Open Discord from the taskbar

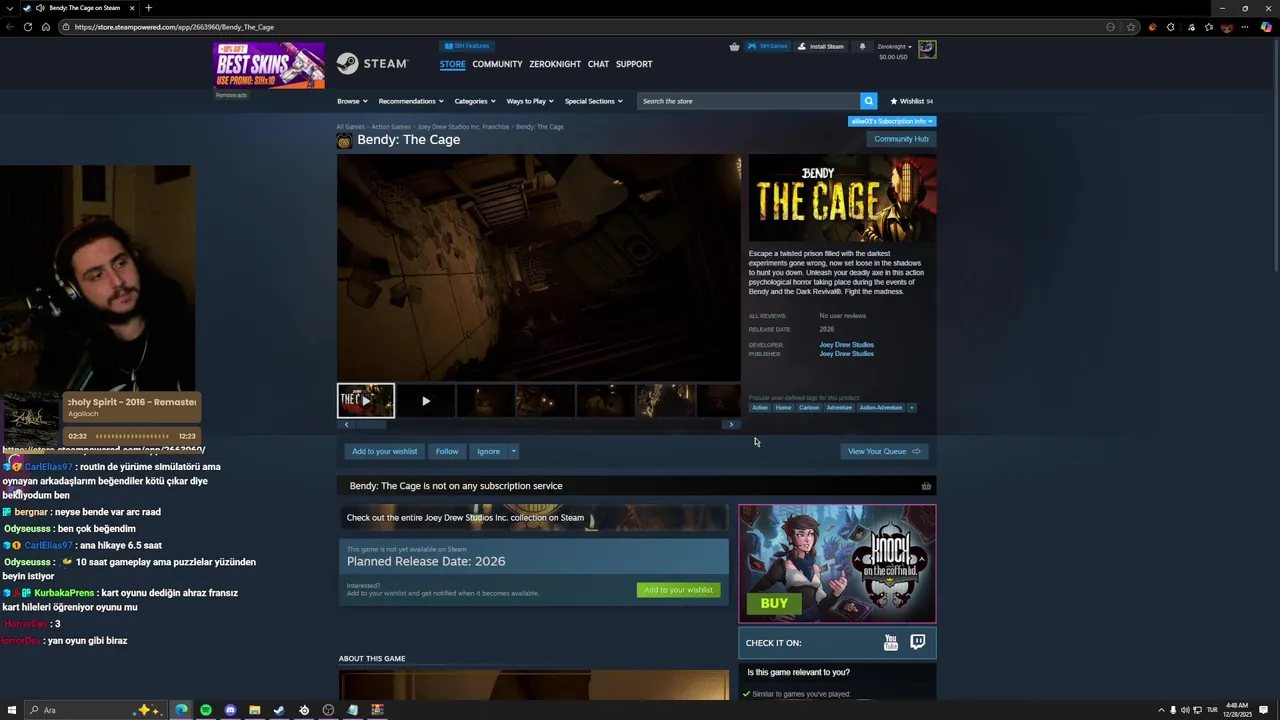point(230,710)
